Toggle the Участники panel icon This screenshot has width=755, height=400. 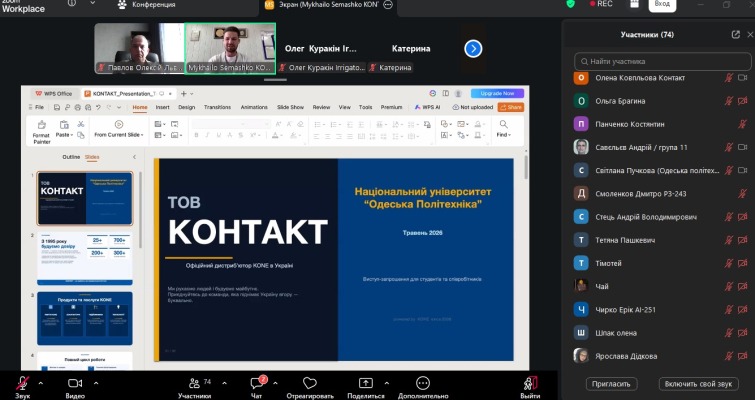(195, 383)
